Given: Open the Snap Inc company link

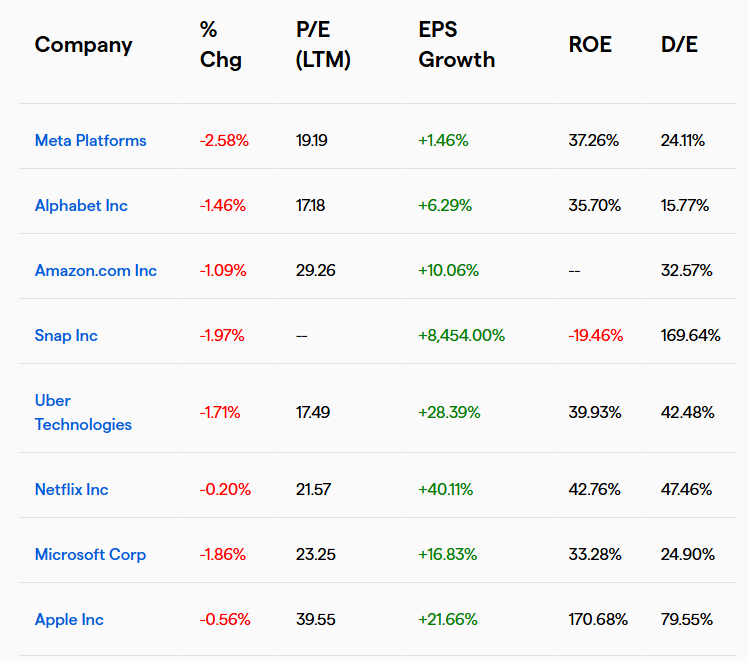Looking at the screenshot, I should (x=66, y=335).
